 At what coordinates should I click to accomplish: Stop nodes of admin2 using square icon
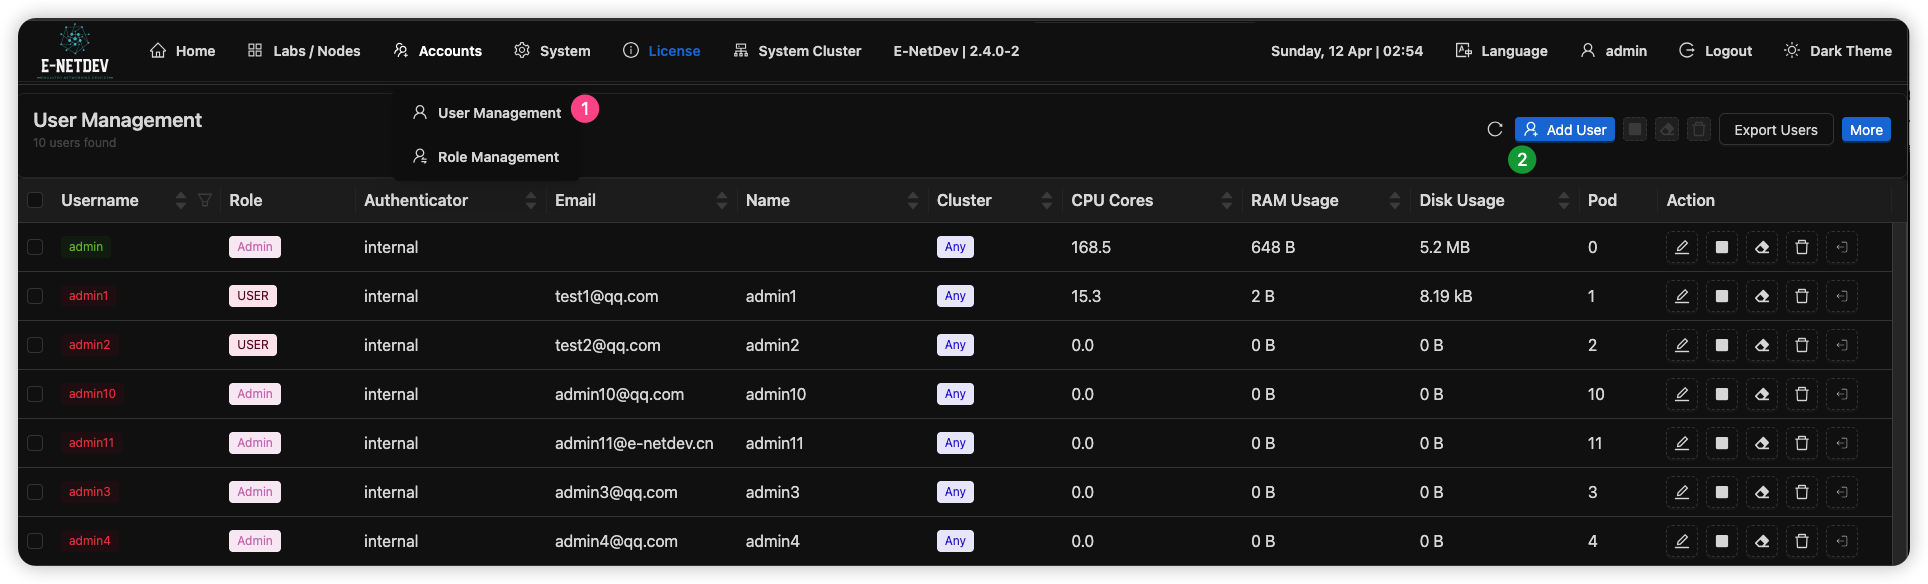click(1722, 345)
